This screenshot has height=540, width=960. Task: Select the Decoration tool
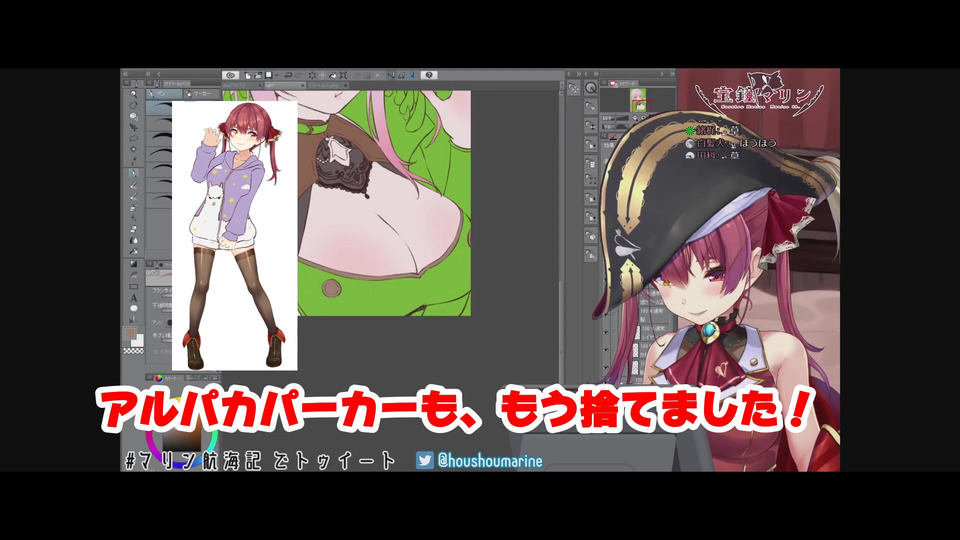133,218
